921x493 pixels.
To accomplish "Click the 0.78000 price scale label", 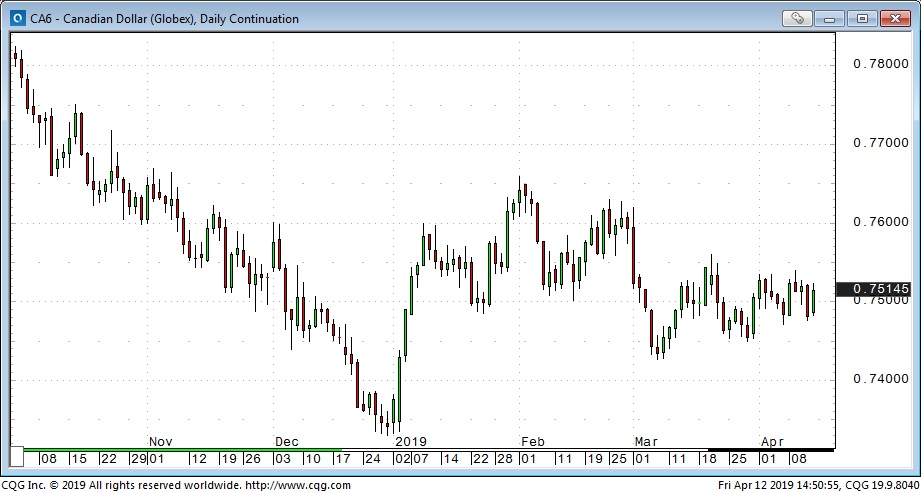I will click(880, 63).
